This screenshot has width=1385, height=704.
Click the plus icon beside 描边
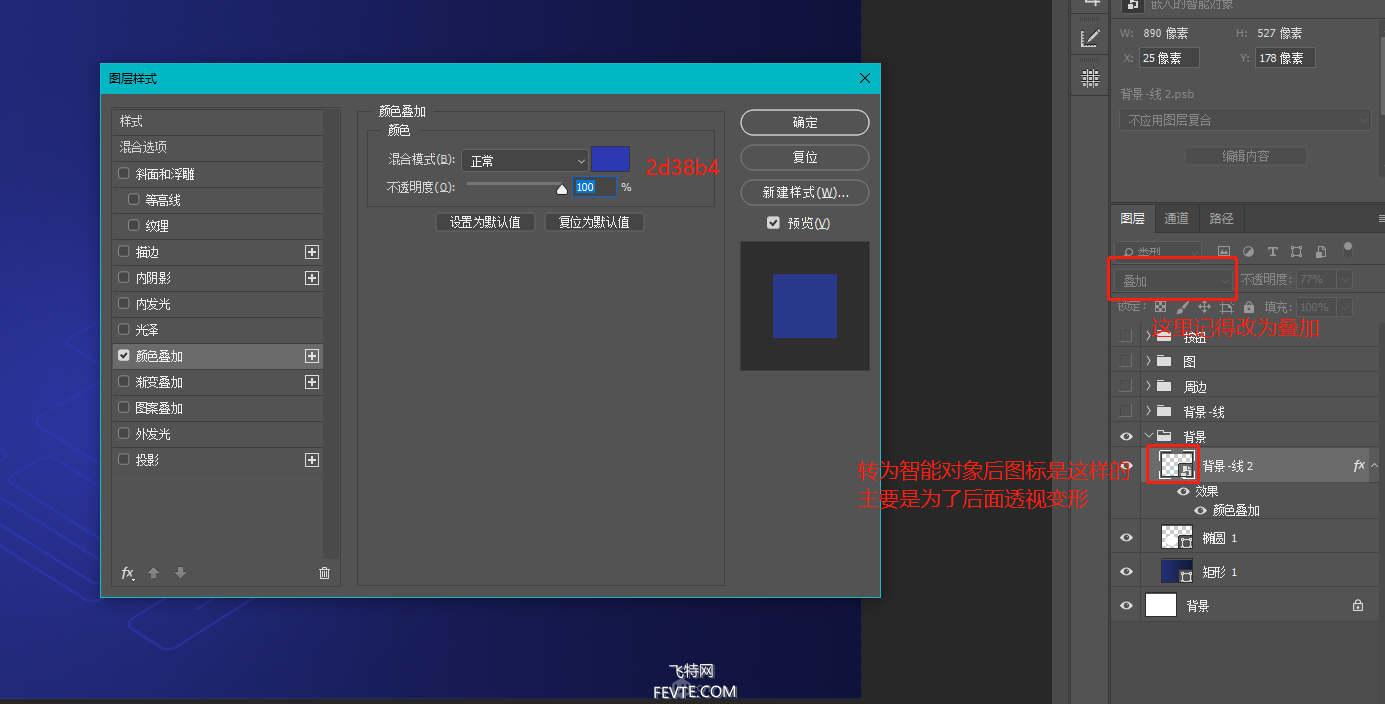[312, 252]
